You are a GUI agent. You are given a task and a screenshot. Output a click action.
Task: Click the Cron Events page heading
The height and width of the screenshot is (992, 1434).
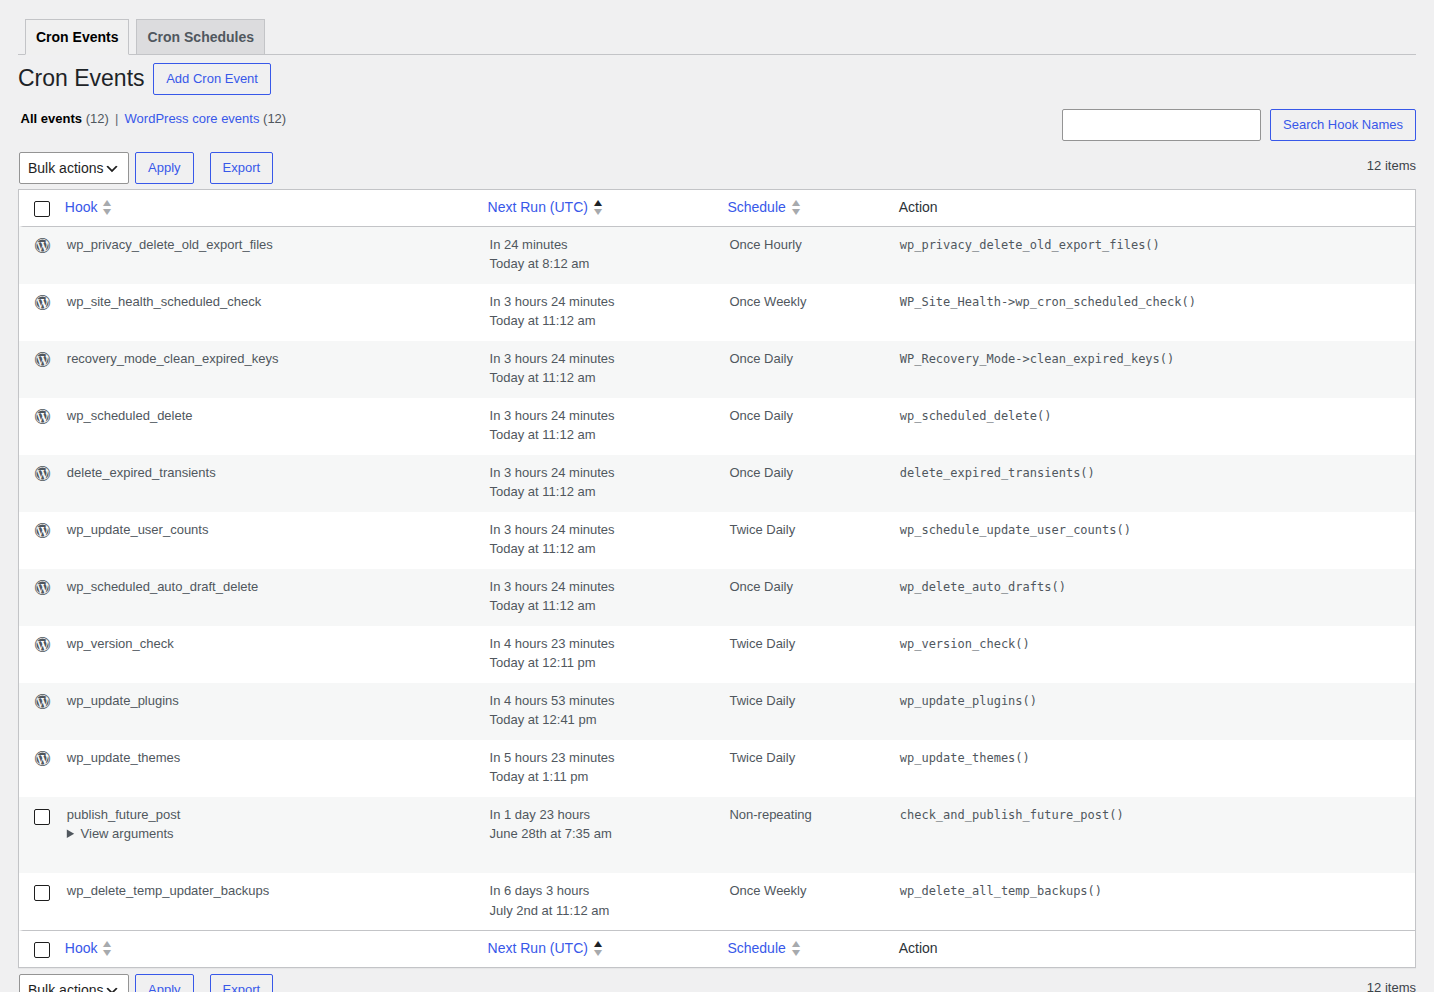click(x=81, y=78)
